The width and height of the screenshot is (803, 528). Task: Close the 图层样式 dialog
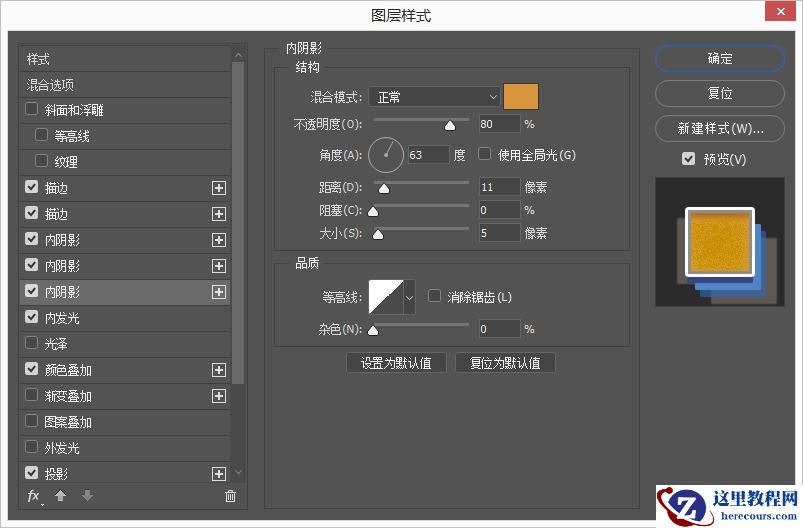[780, 11]
